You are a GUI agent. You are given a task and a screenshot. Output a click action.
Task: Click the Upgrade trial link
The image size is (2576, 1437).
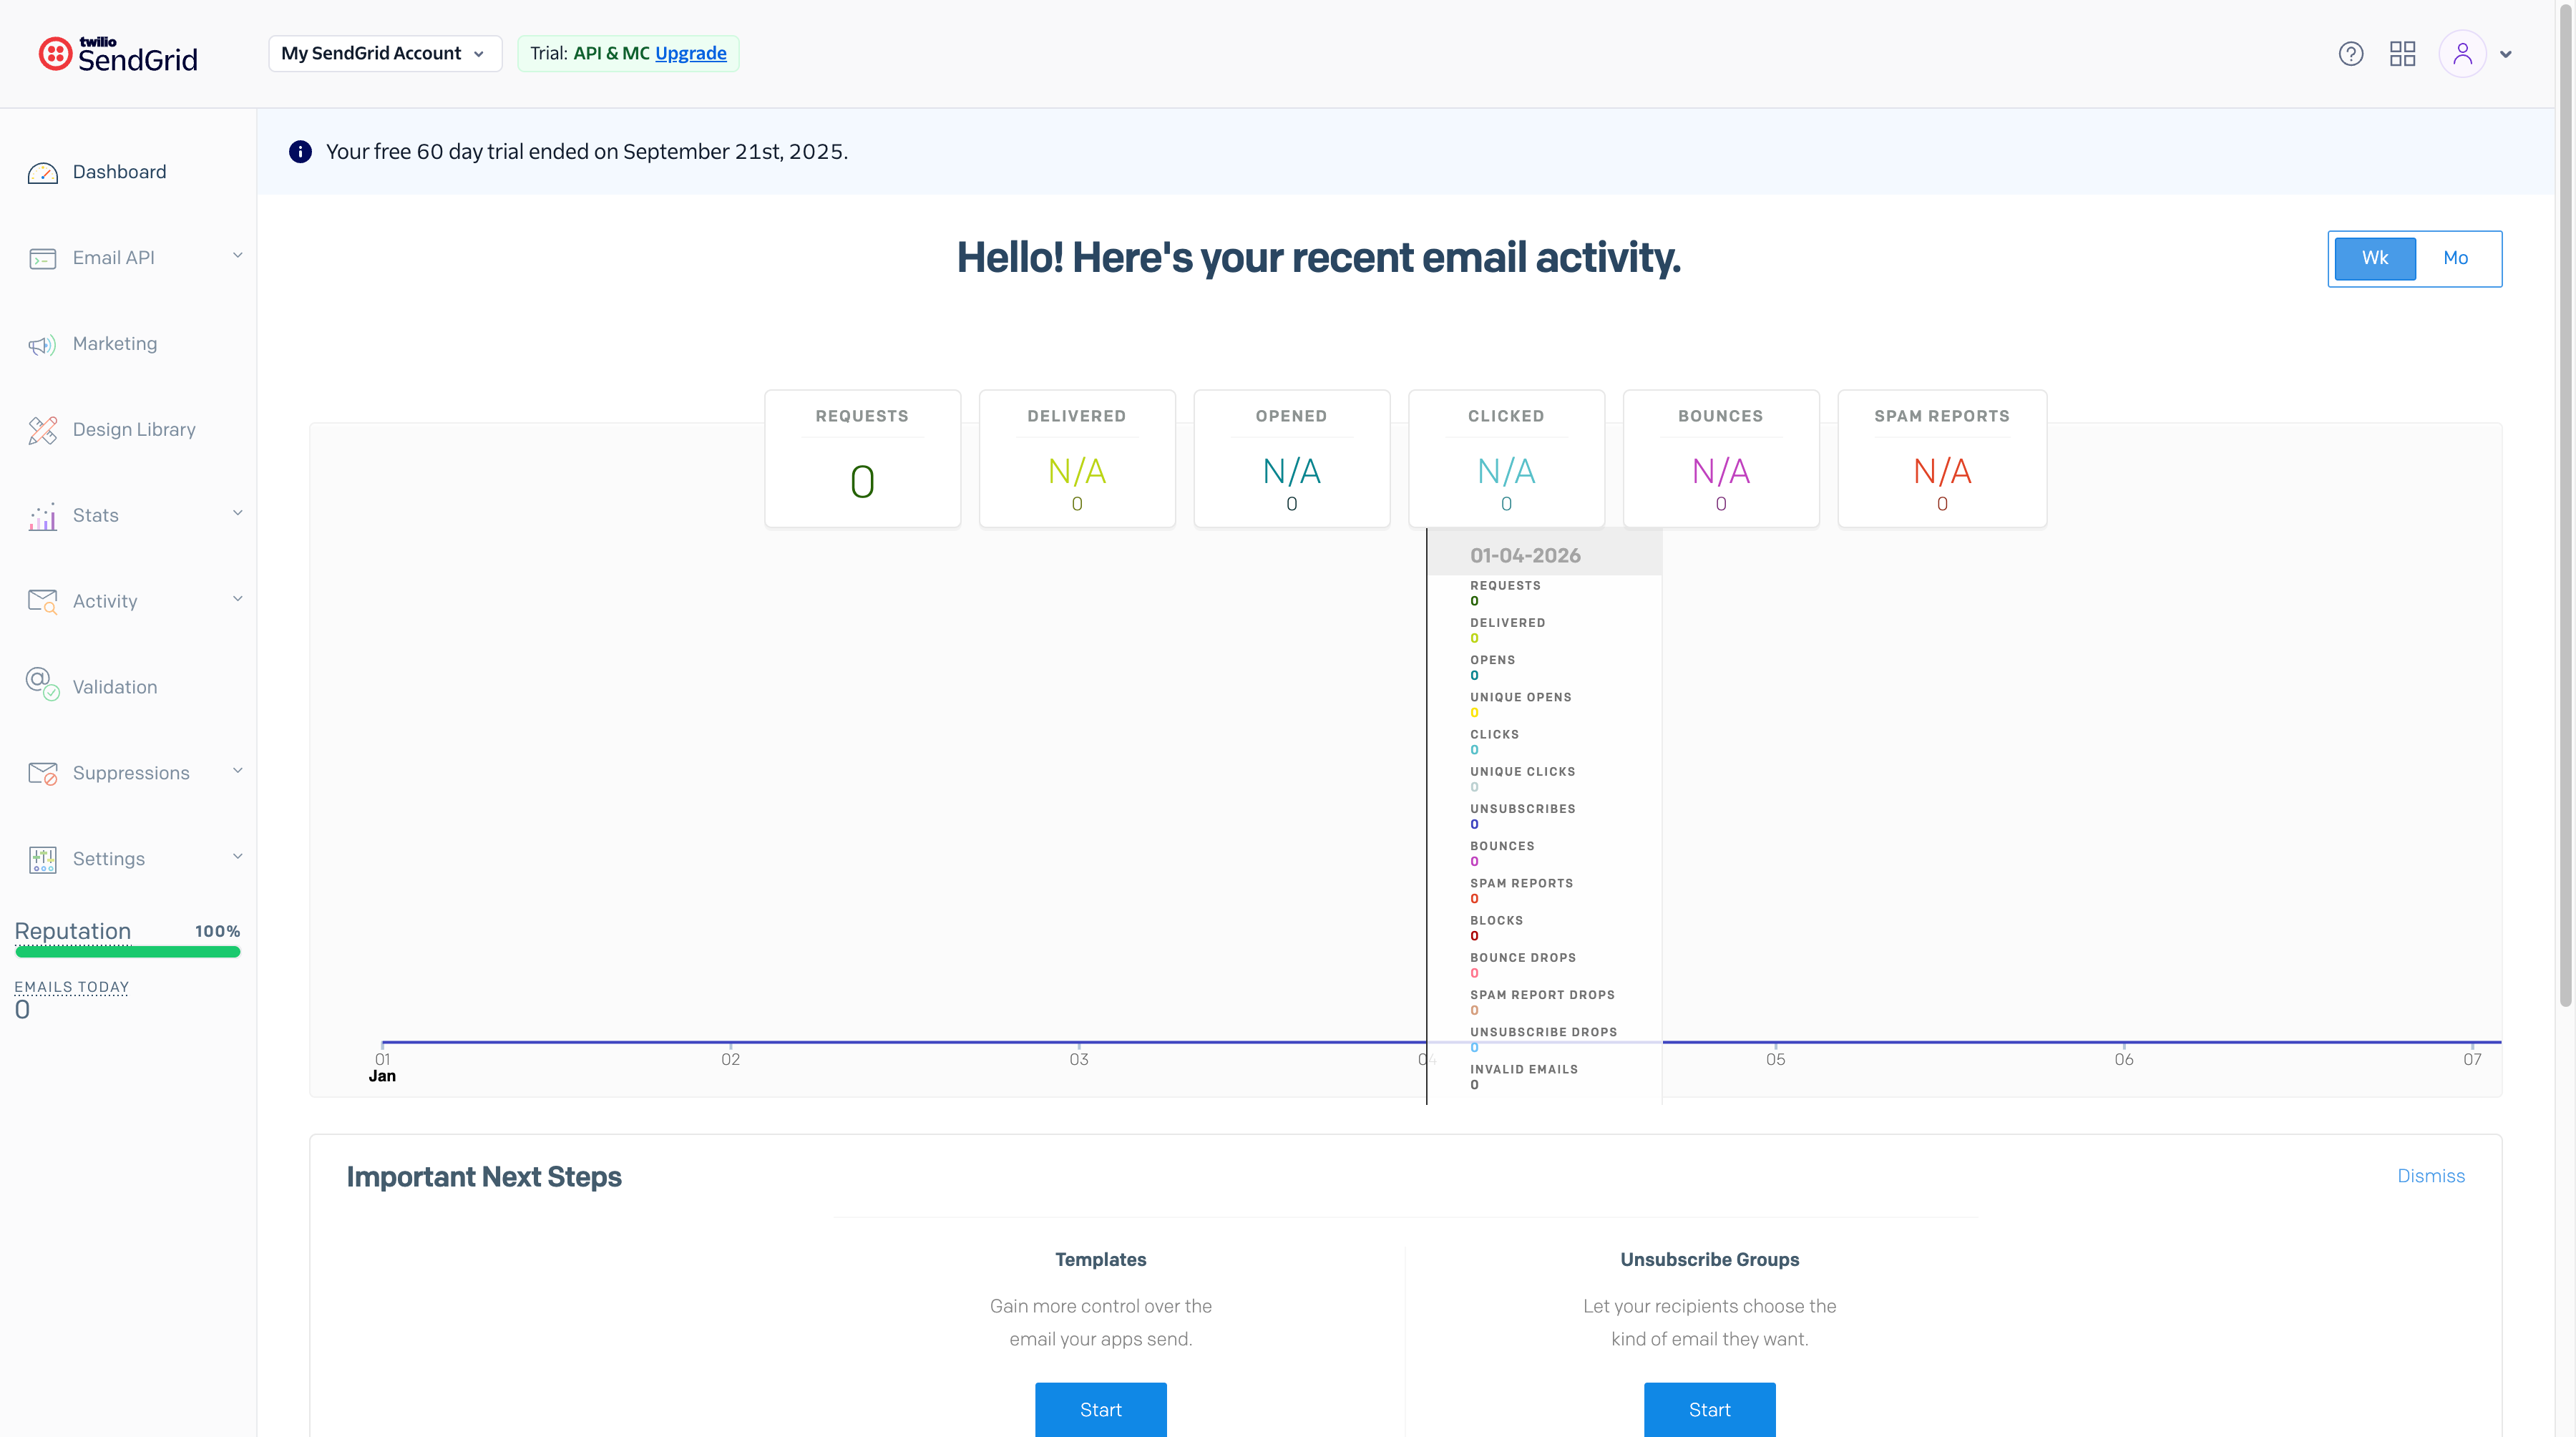pyautogui.click(x=690, y=54)
